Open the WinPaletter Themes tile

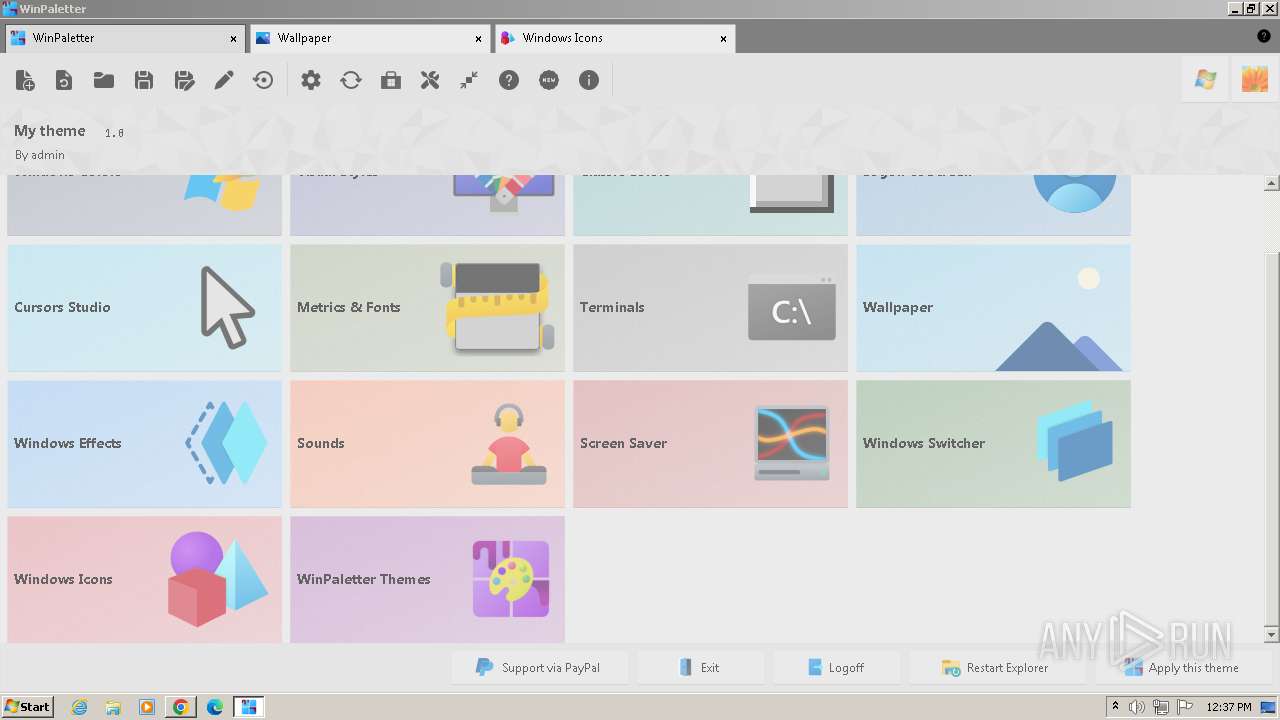point(427,580)
